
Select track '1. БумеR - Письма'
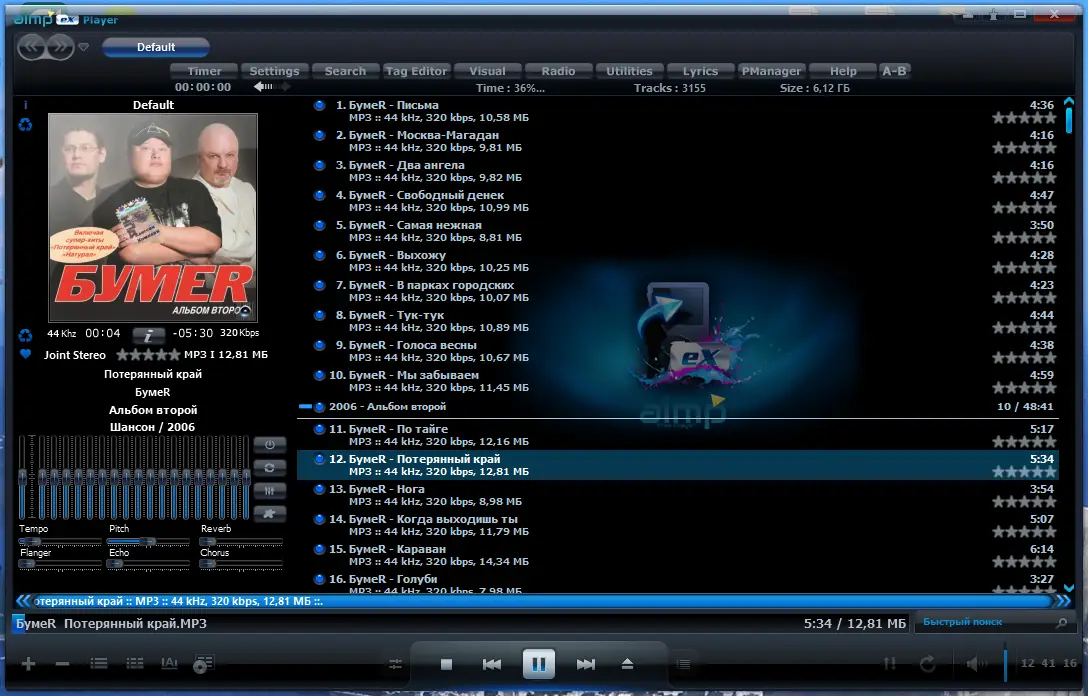point(677,111)
